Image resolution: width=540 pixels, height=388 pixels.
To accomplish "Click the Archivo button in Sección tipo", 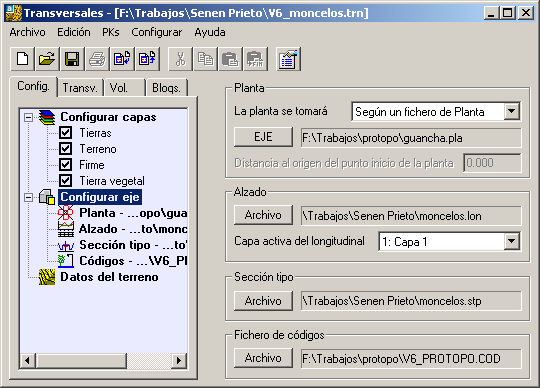I will (x=263, y=301).
